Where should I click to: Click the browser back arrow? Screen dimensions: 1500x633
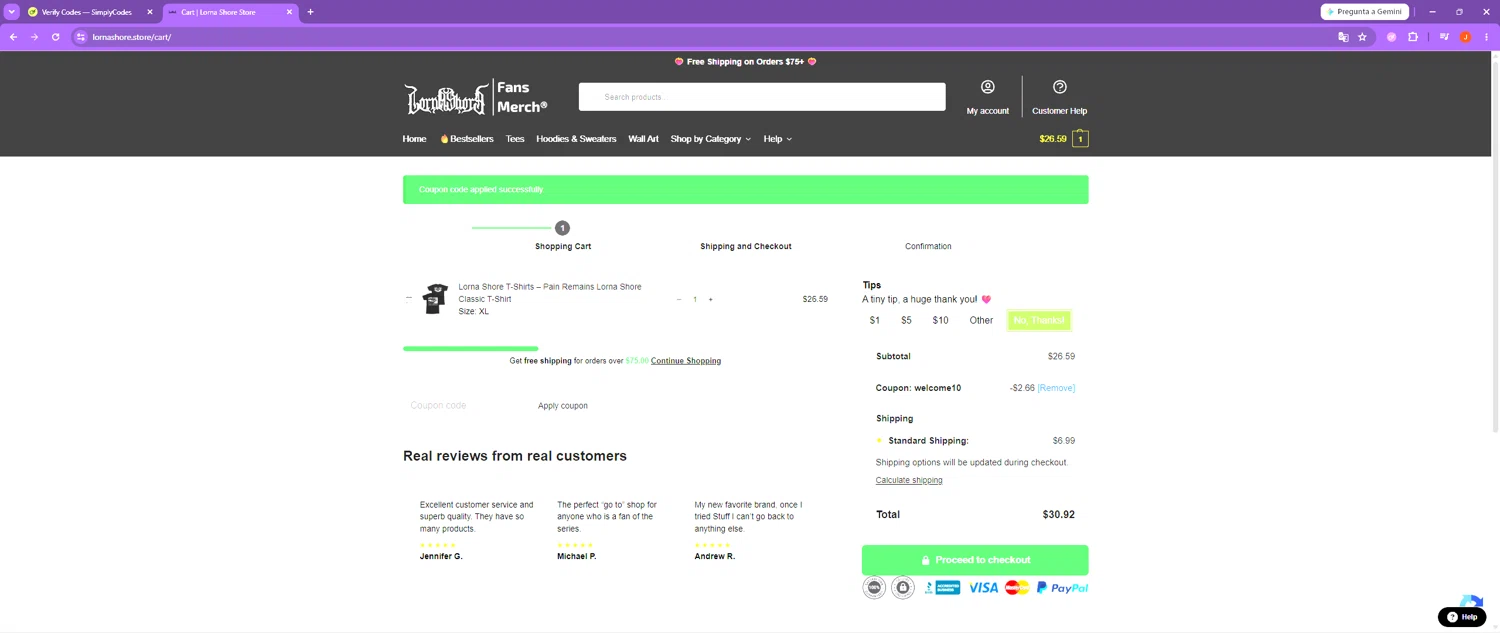(13, 37)
